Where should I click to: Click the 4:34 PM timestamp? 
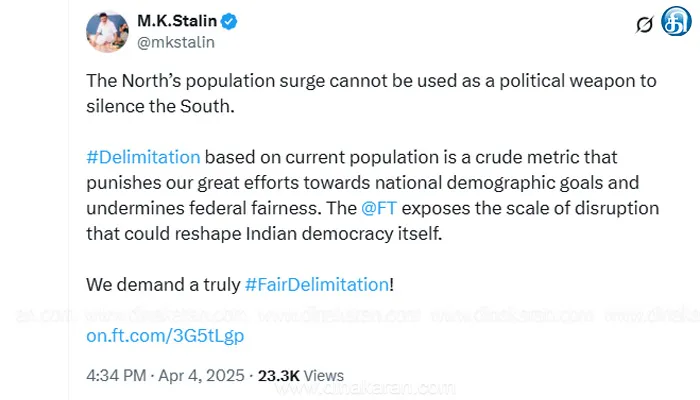(x=116, y=376)
